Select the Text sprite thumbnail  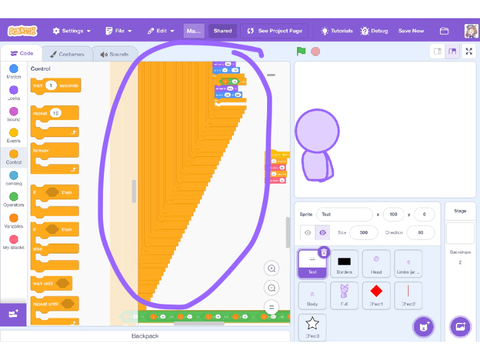312,263
